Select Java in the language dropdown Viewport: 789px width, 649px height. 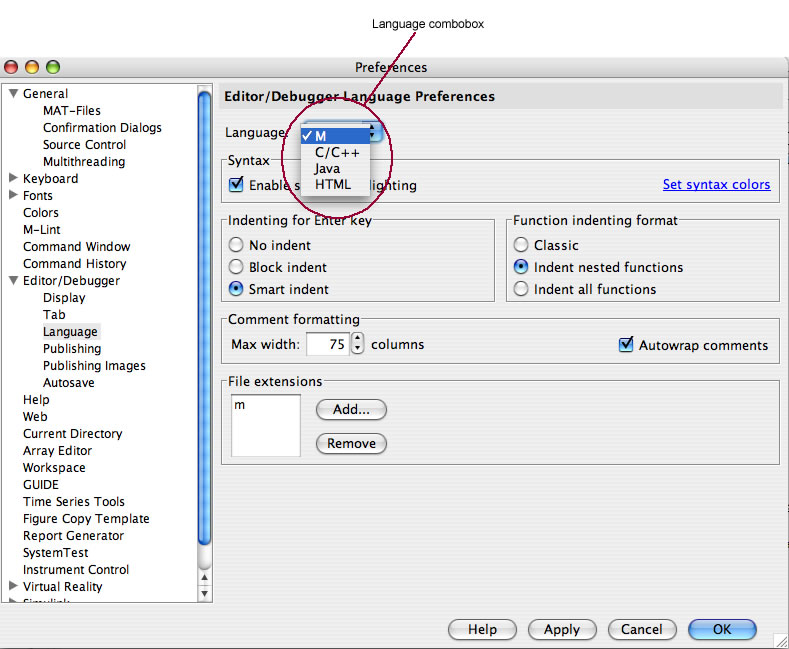(328, 169)
